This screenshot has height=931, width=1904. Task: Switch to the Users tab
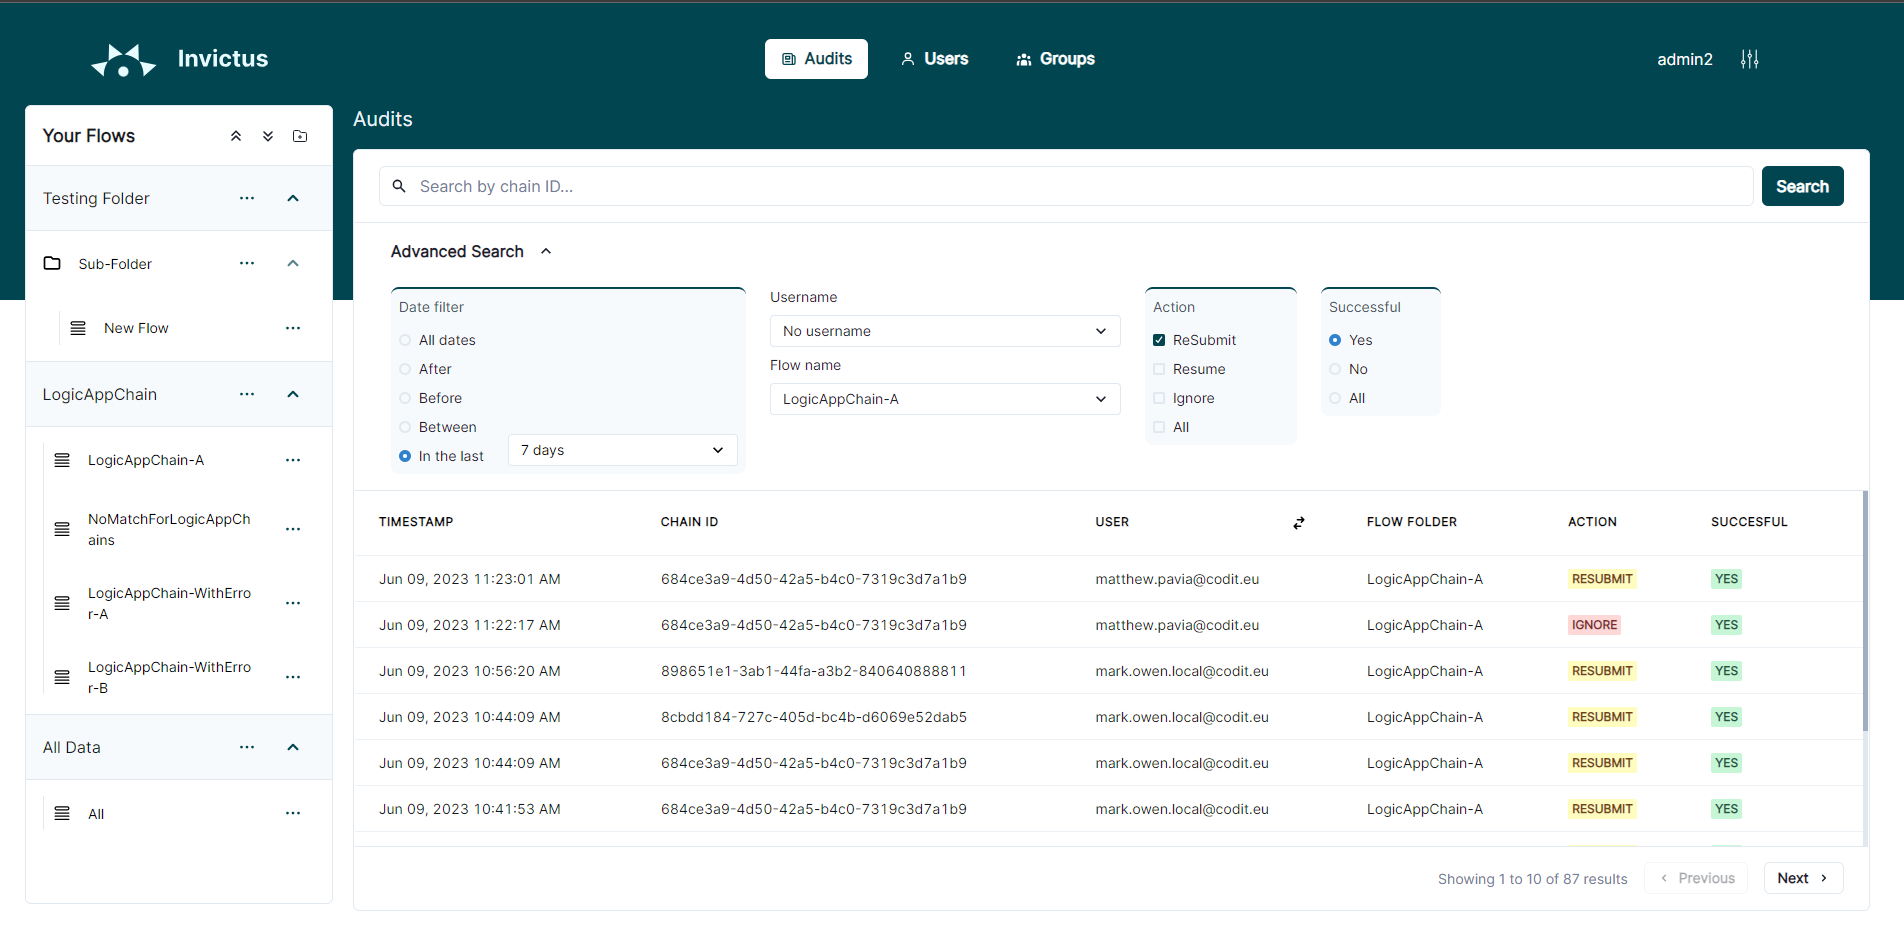tap(934, 59)
